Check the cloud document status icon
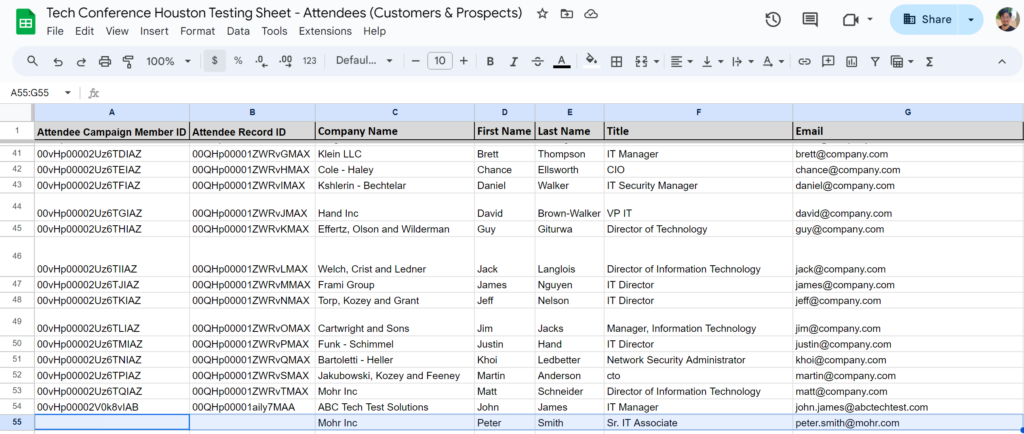 click(x=591, y=14)
